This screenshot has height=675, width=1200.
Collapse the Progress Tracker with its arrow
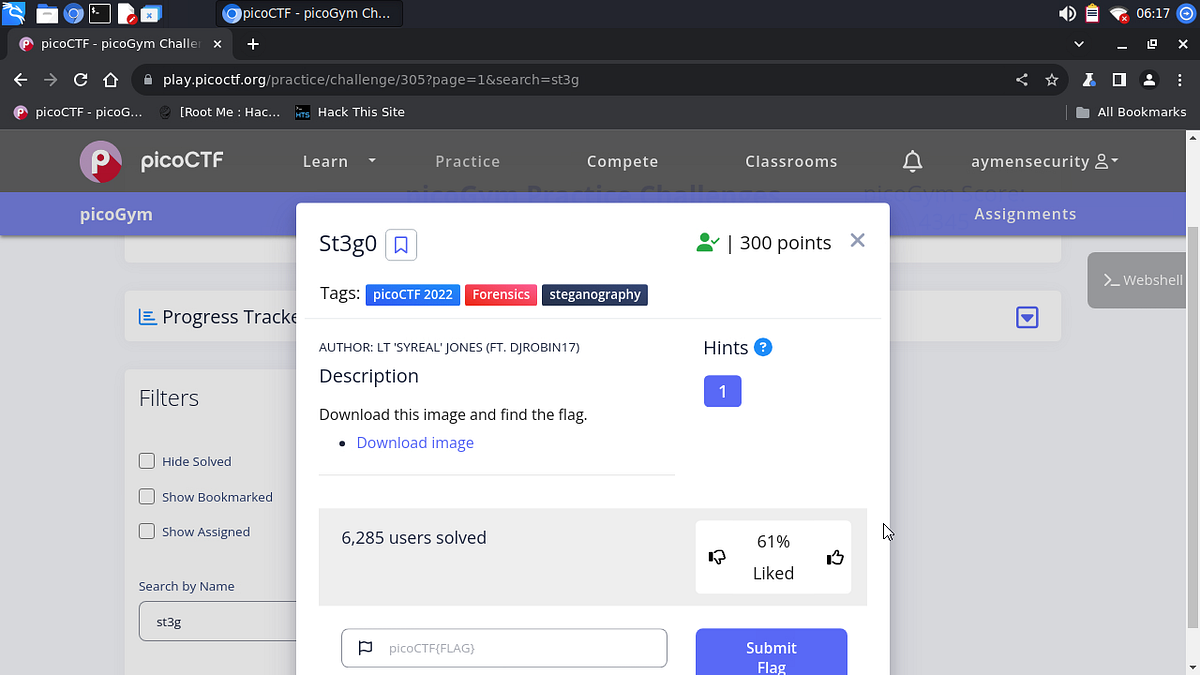[x=1027, y=316]
